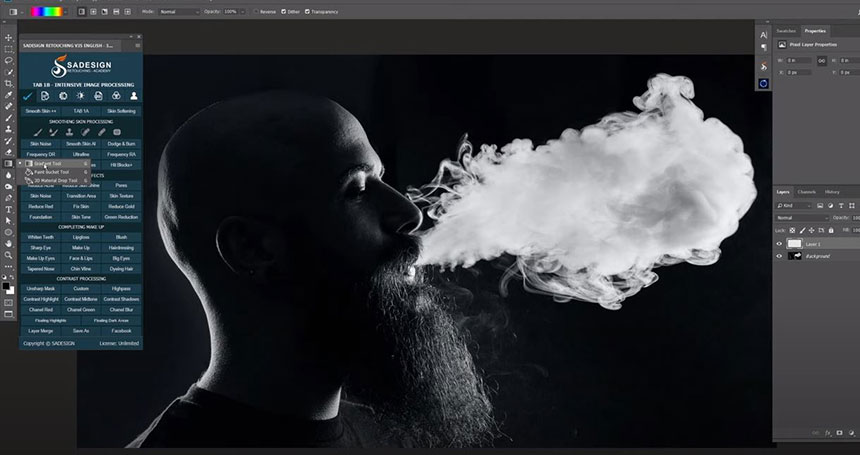This screenshot has width=860, height=455.
Task: Click the Whiten Teeth button
Action: (x=41, y=237)
